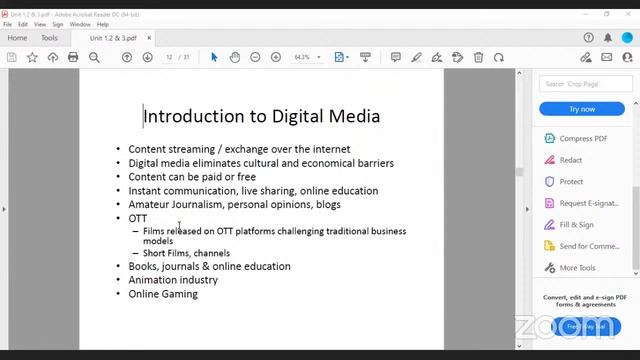
Task: Click the Try now button
Action: pos(582,109)
